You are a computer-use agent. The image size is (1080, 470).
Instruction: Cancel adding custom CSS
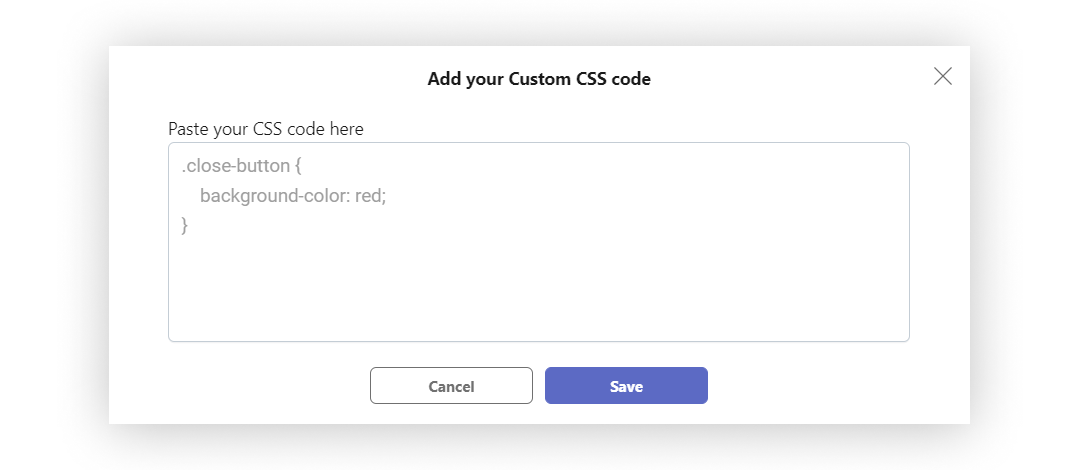pyautogui.click(x=451, y=385)
